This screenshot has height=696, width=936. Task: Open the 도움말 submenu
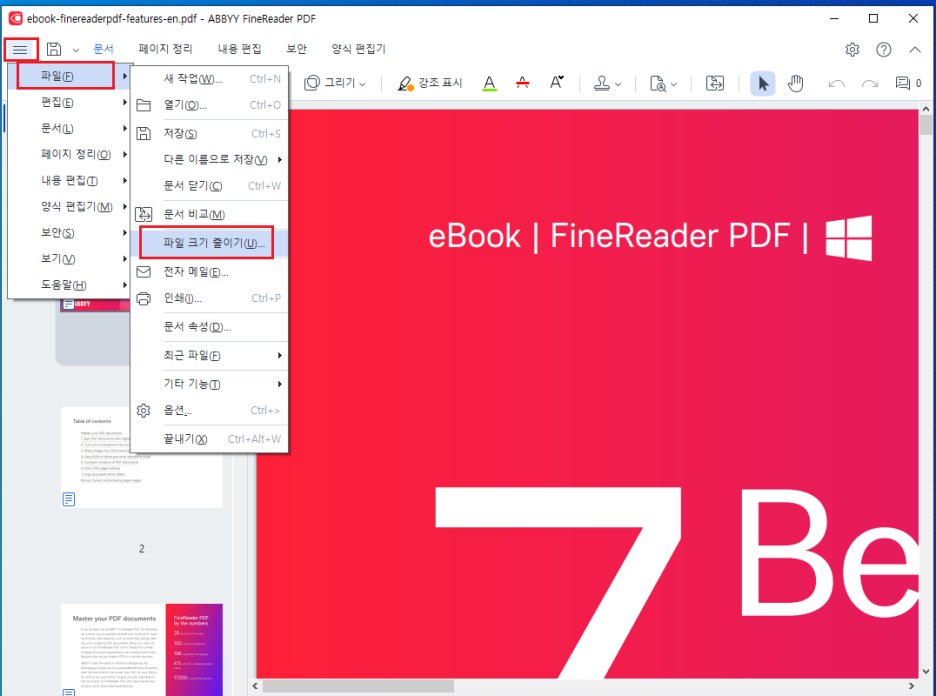tap(69, 285)
